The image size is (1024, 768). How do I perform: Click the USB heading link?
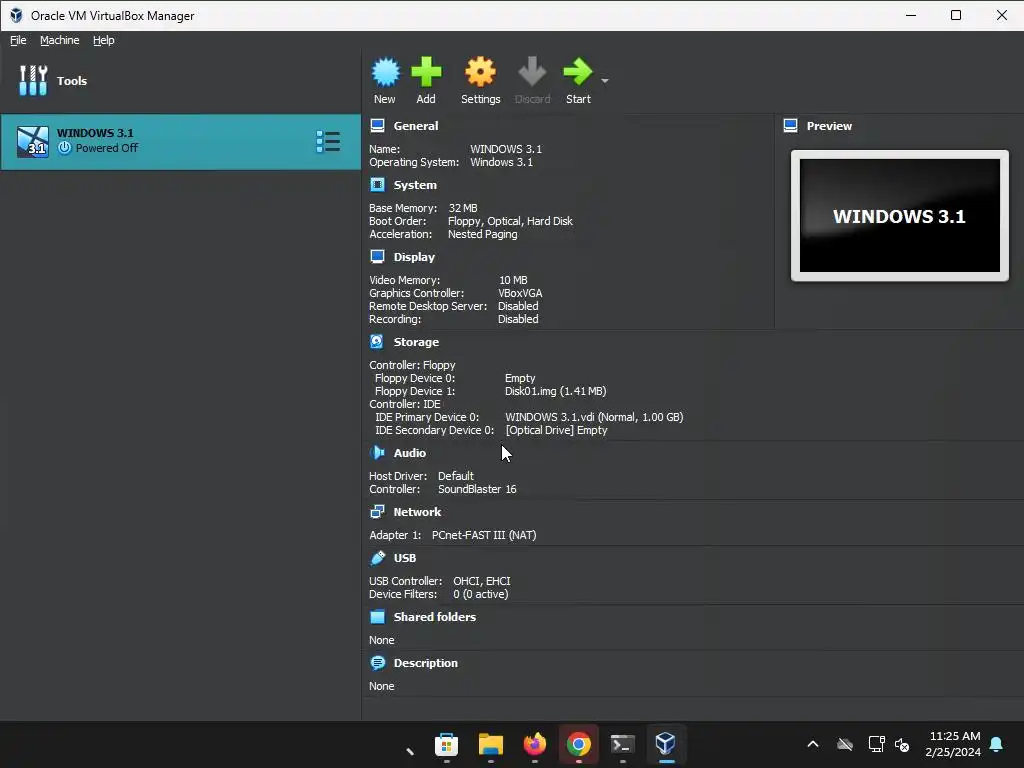[405, 558]
